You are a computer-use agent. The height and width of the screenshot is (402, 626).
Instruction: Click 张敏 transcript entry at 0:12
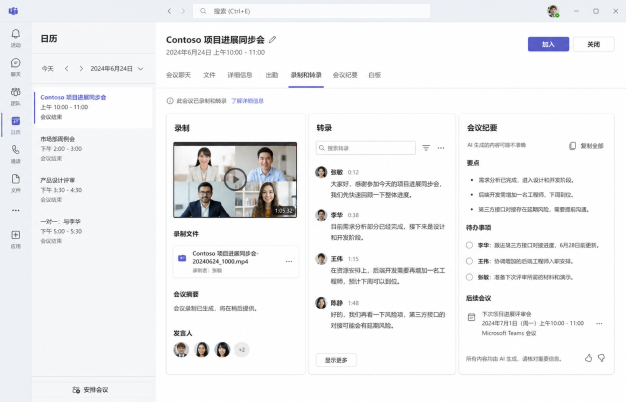[x=380, y=184]
